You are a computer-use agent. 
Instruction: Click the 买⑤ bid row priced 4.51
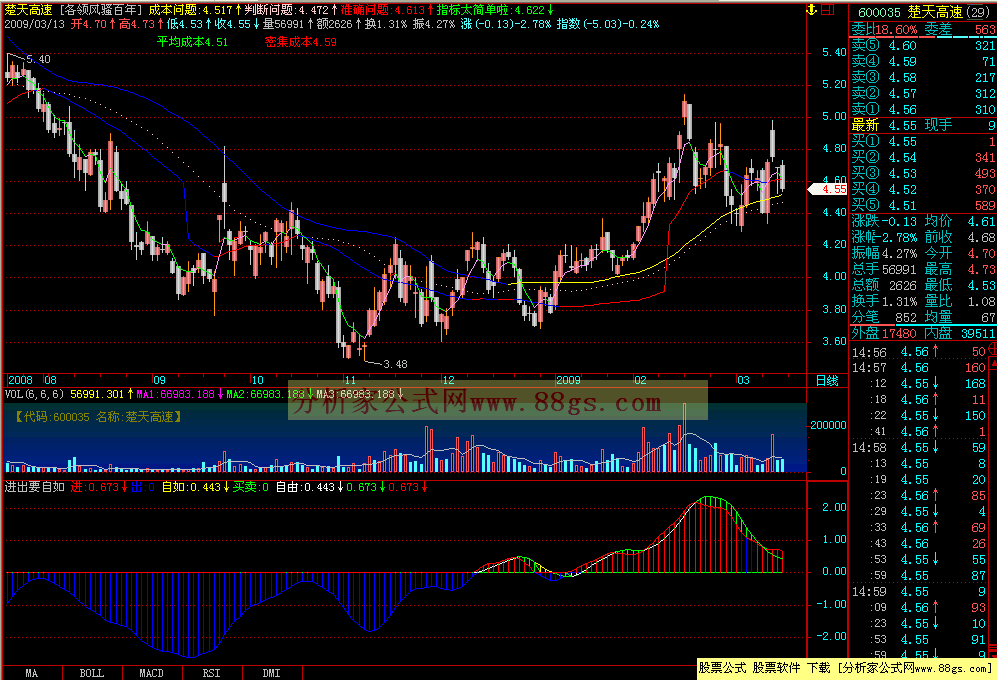[923, 205]
